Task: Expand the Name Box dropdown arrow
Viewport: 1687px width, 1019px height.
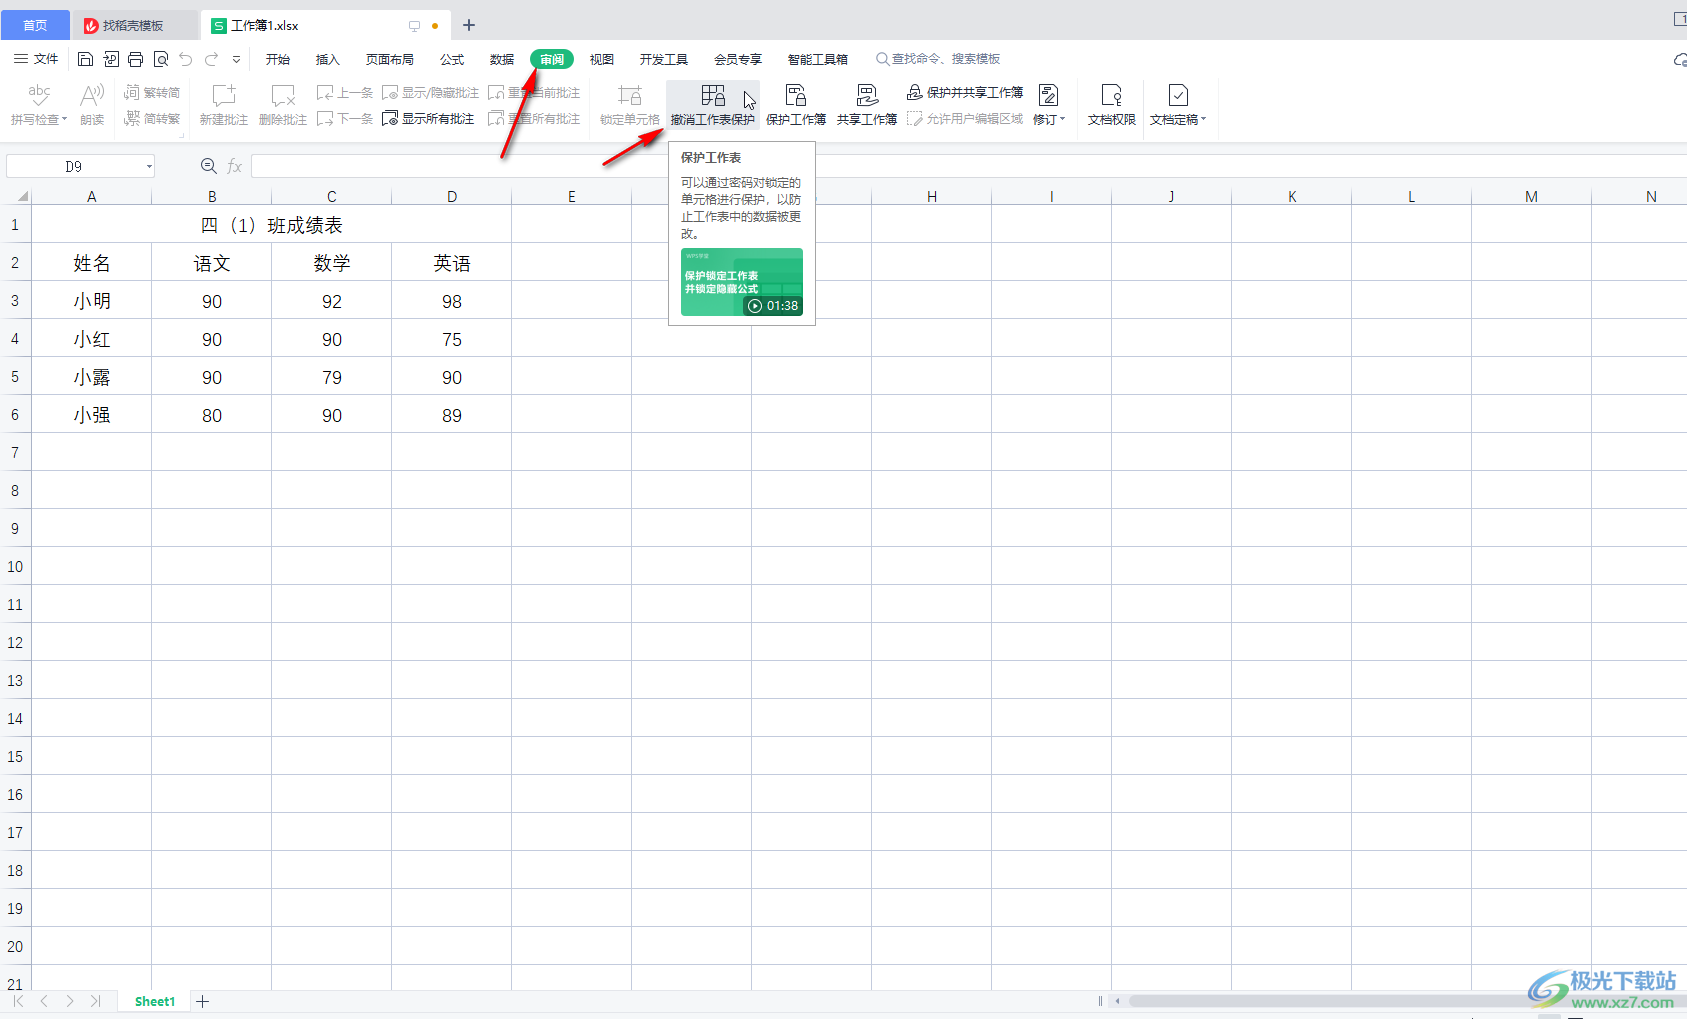Action: click(x=149, y=166)
